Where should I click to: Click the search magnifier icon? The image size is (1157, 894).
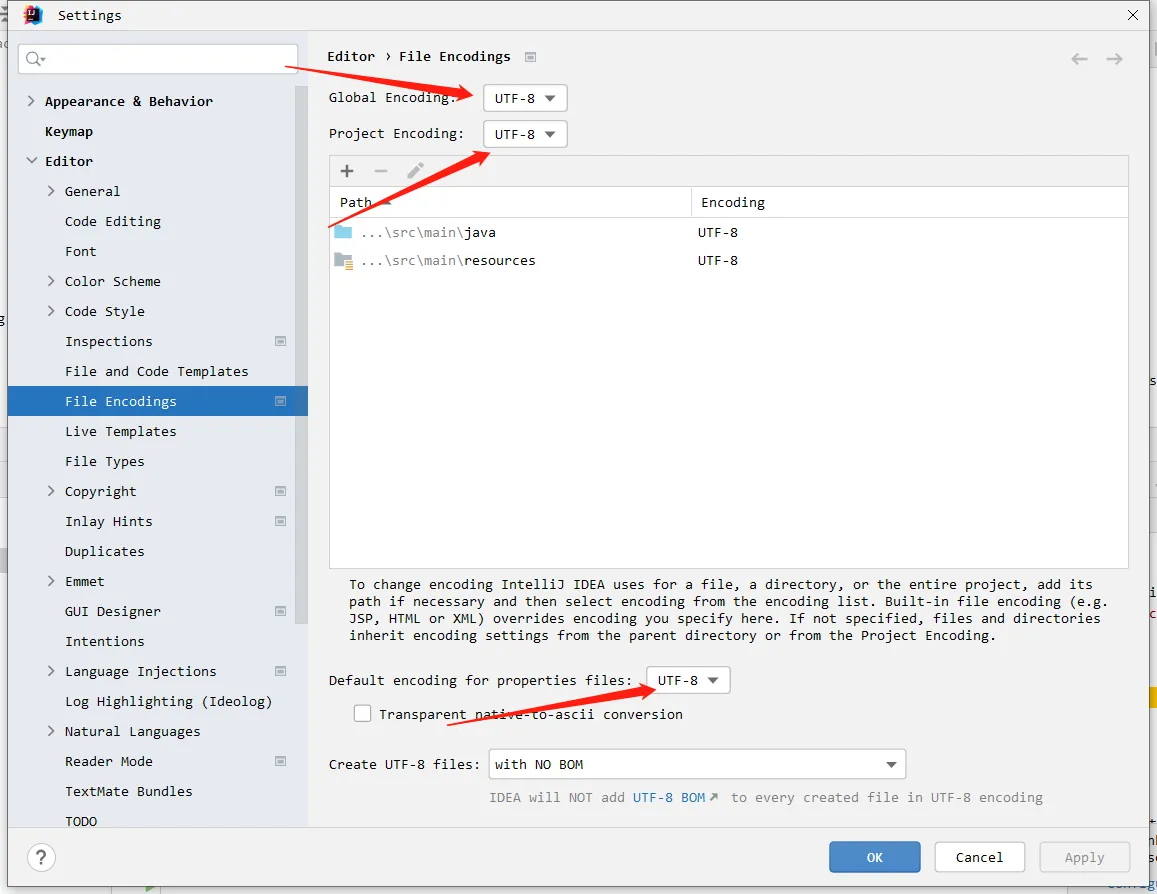[x=34, y=58]
